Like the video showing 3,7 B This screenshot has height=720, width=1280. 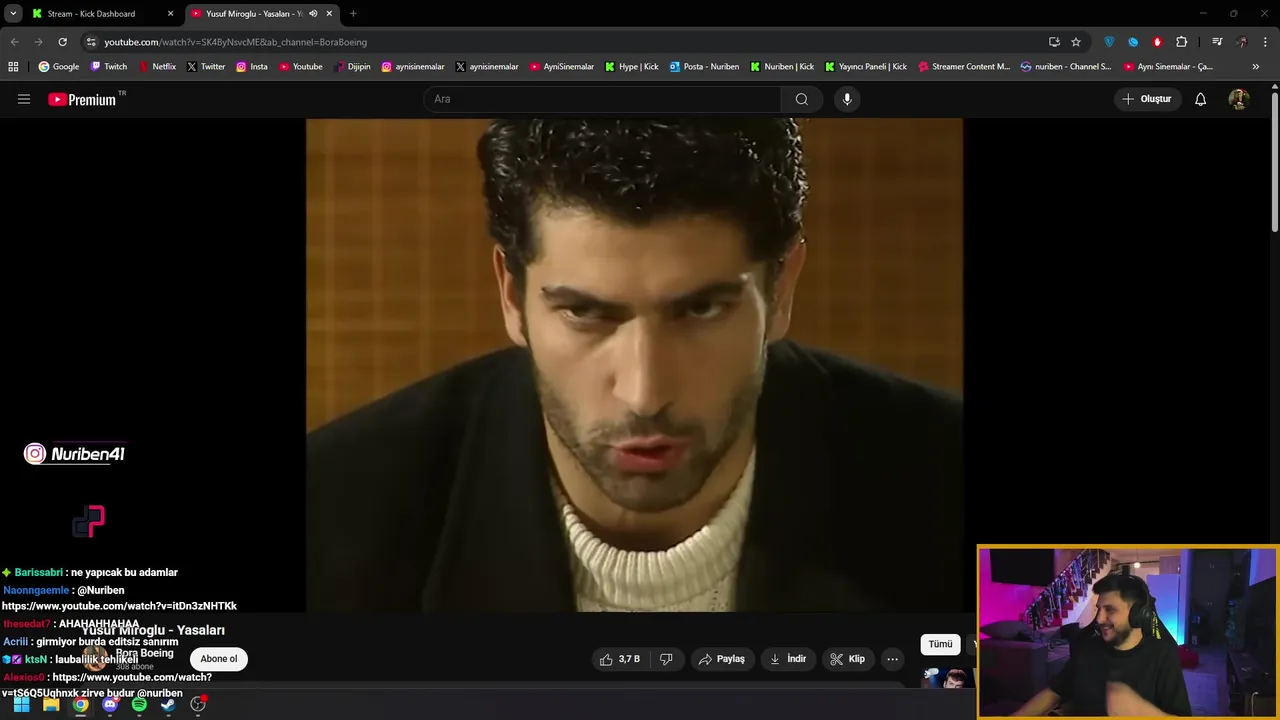click(x=619, y=659)
